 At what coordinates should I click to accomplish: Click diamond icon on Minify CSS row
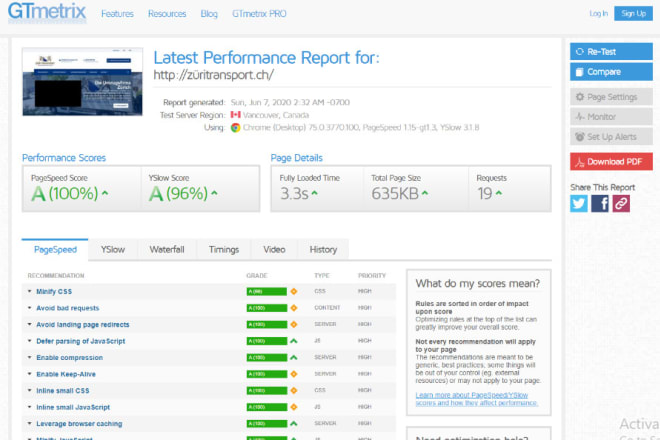coord(294,291)
